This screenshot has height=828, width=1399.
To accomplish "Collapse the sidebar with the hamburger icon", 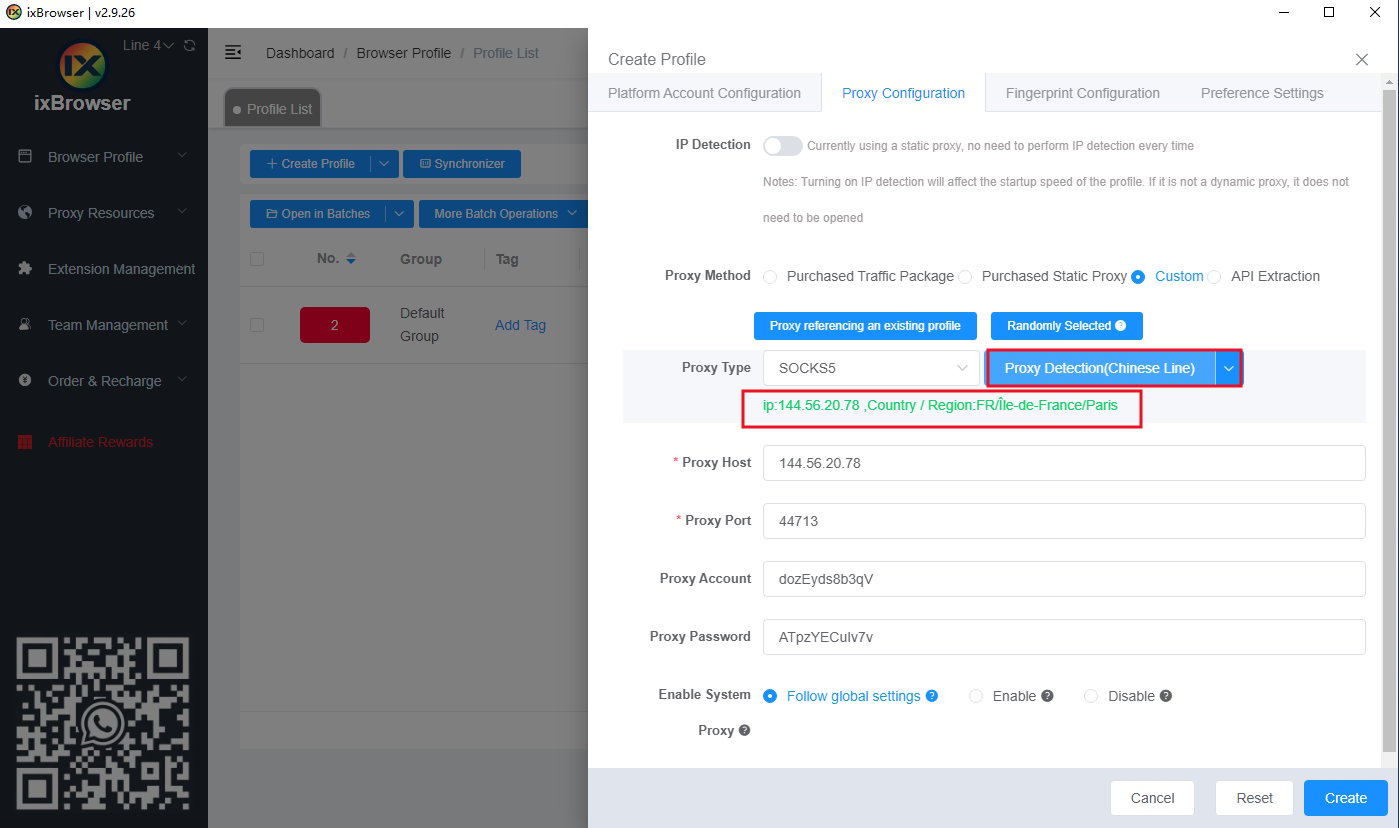I will click(233, 52).
